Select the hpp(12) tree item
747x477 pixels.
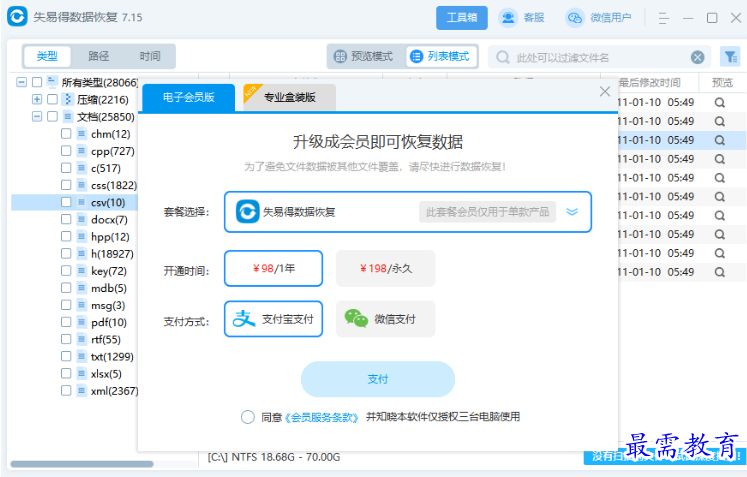click(x=110, y=237)
